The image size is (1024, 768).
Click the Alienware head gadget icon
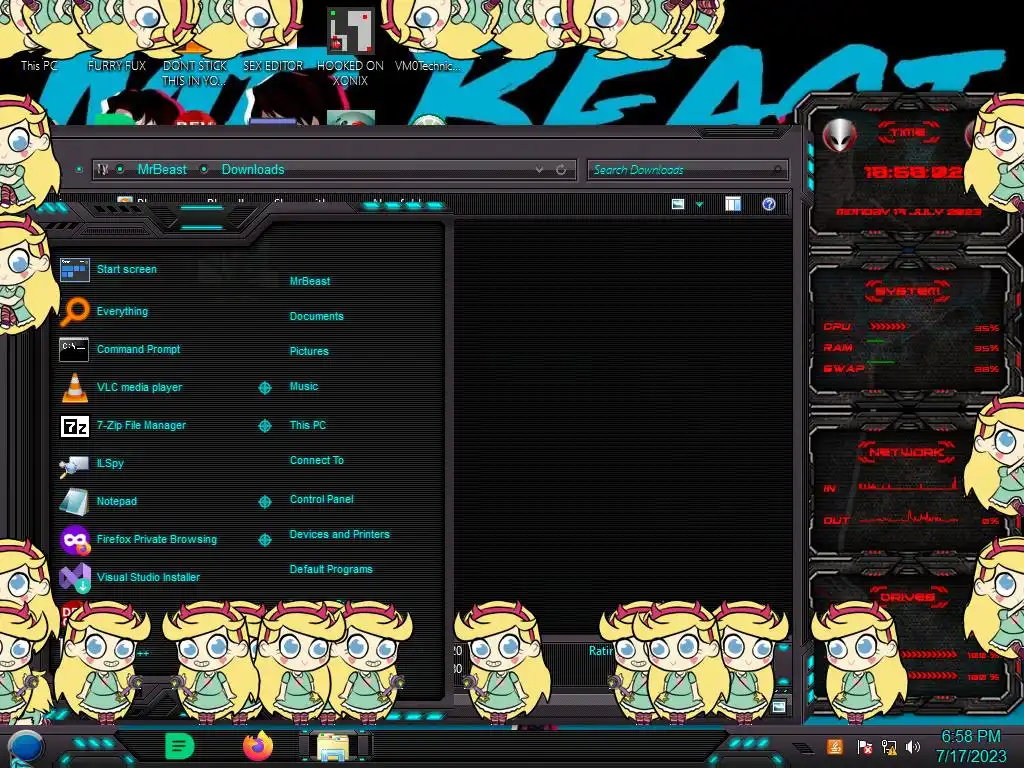pyautogui.click(x=839, y=136)
